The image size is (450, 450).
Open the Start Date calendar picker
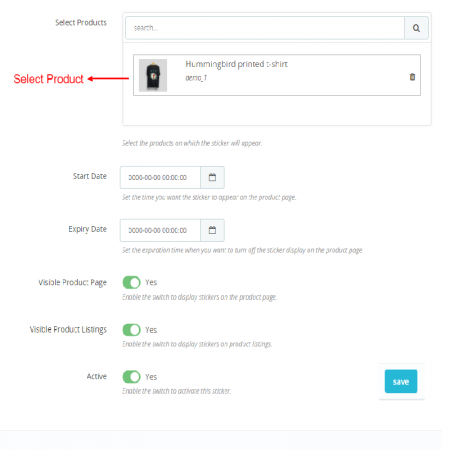point(212,177)
